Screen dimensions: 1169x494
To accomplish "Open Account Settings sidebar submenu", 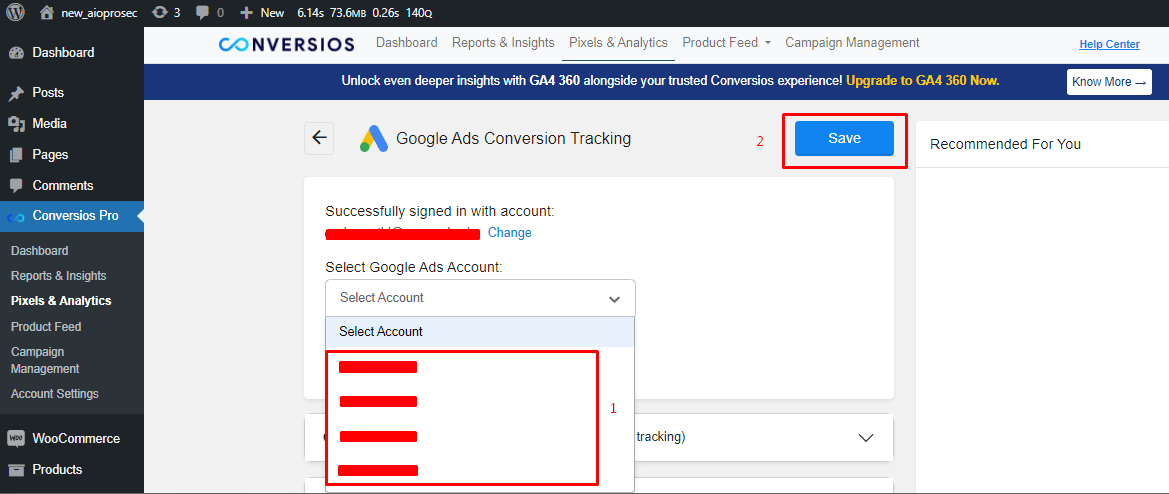I will (54, 393).
